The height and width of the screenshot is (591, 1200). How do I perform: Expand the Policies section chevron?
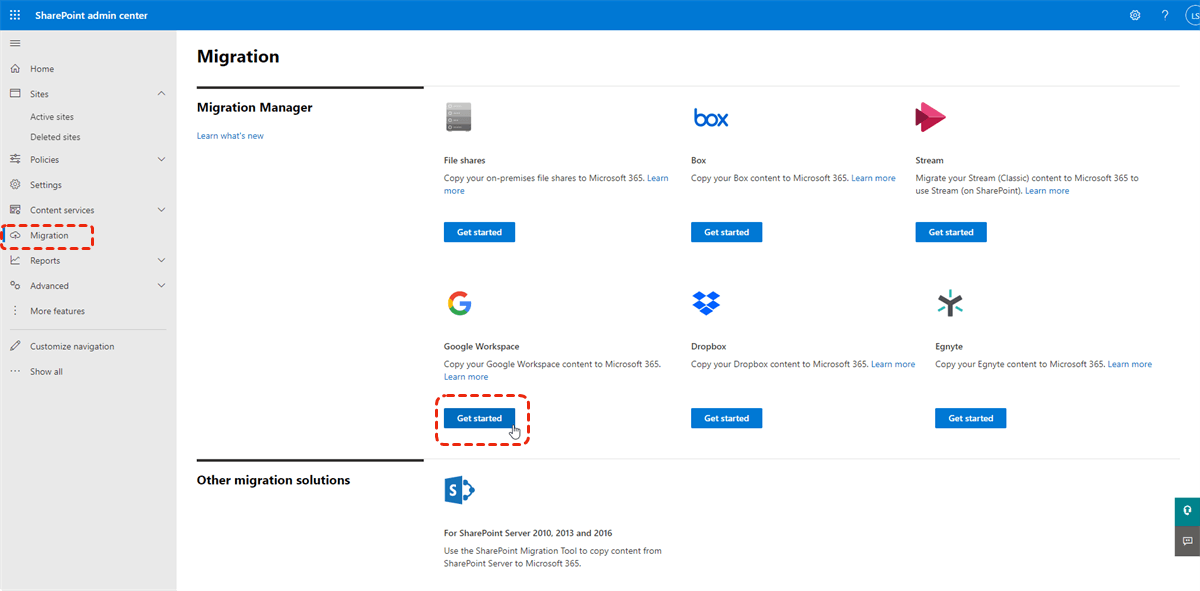(162, 159)
